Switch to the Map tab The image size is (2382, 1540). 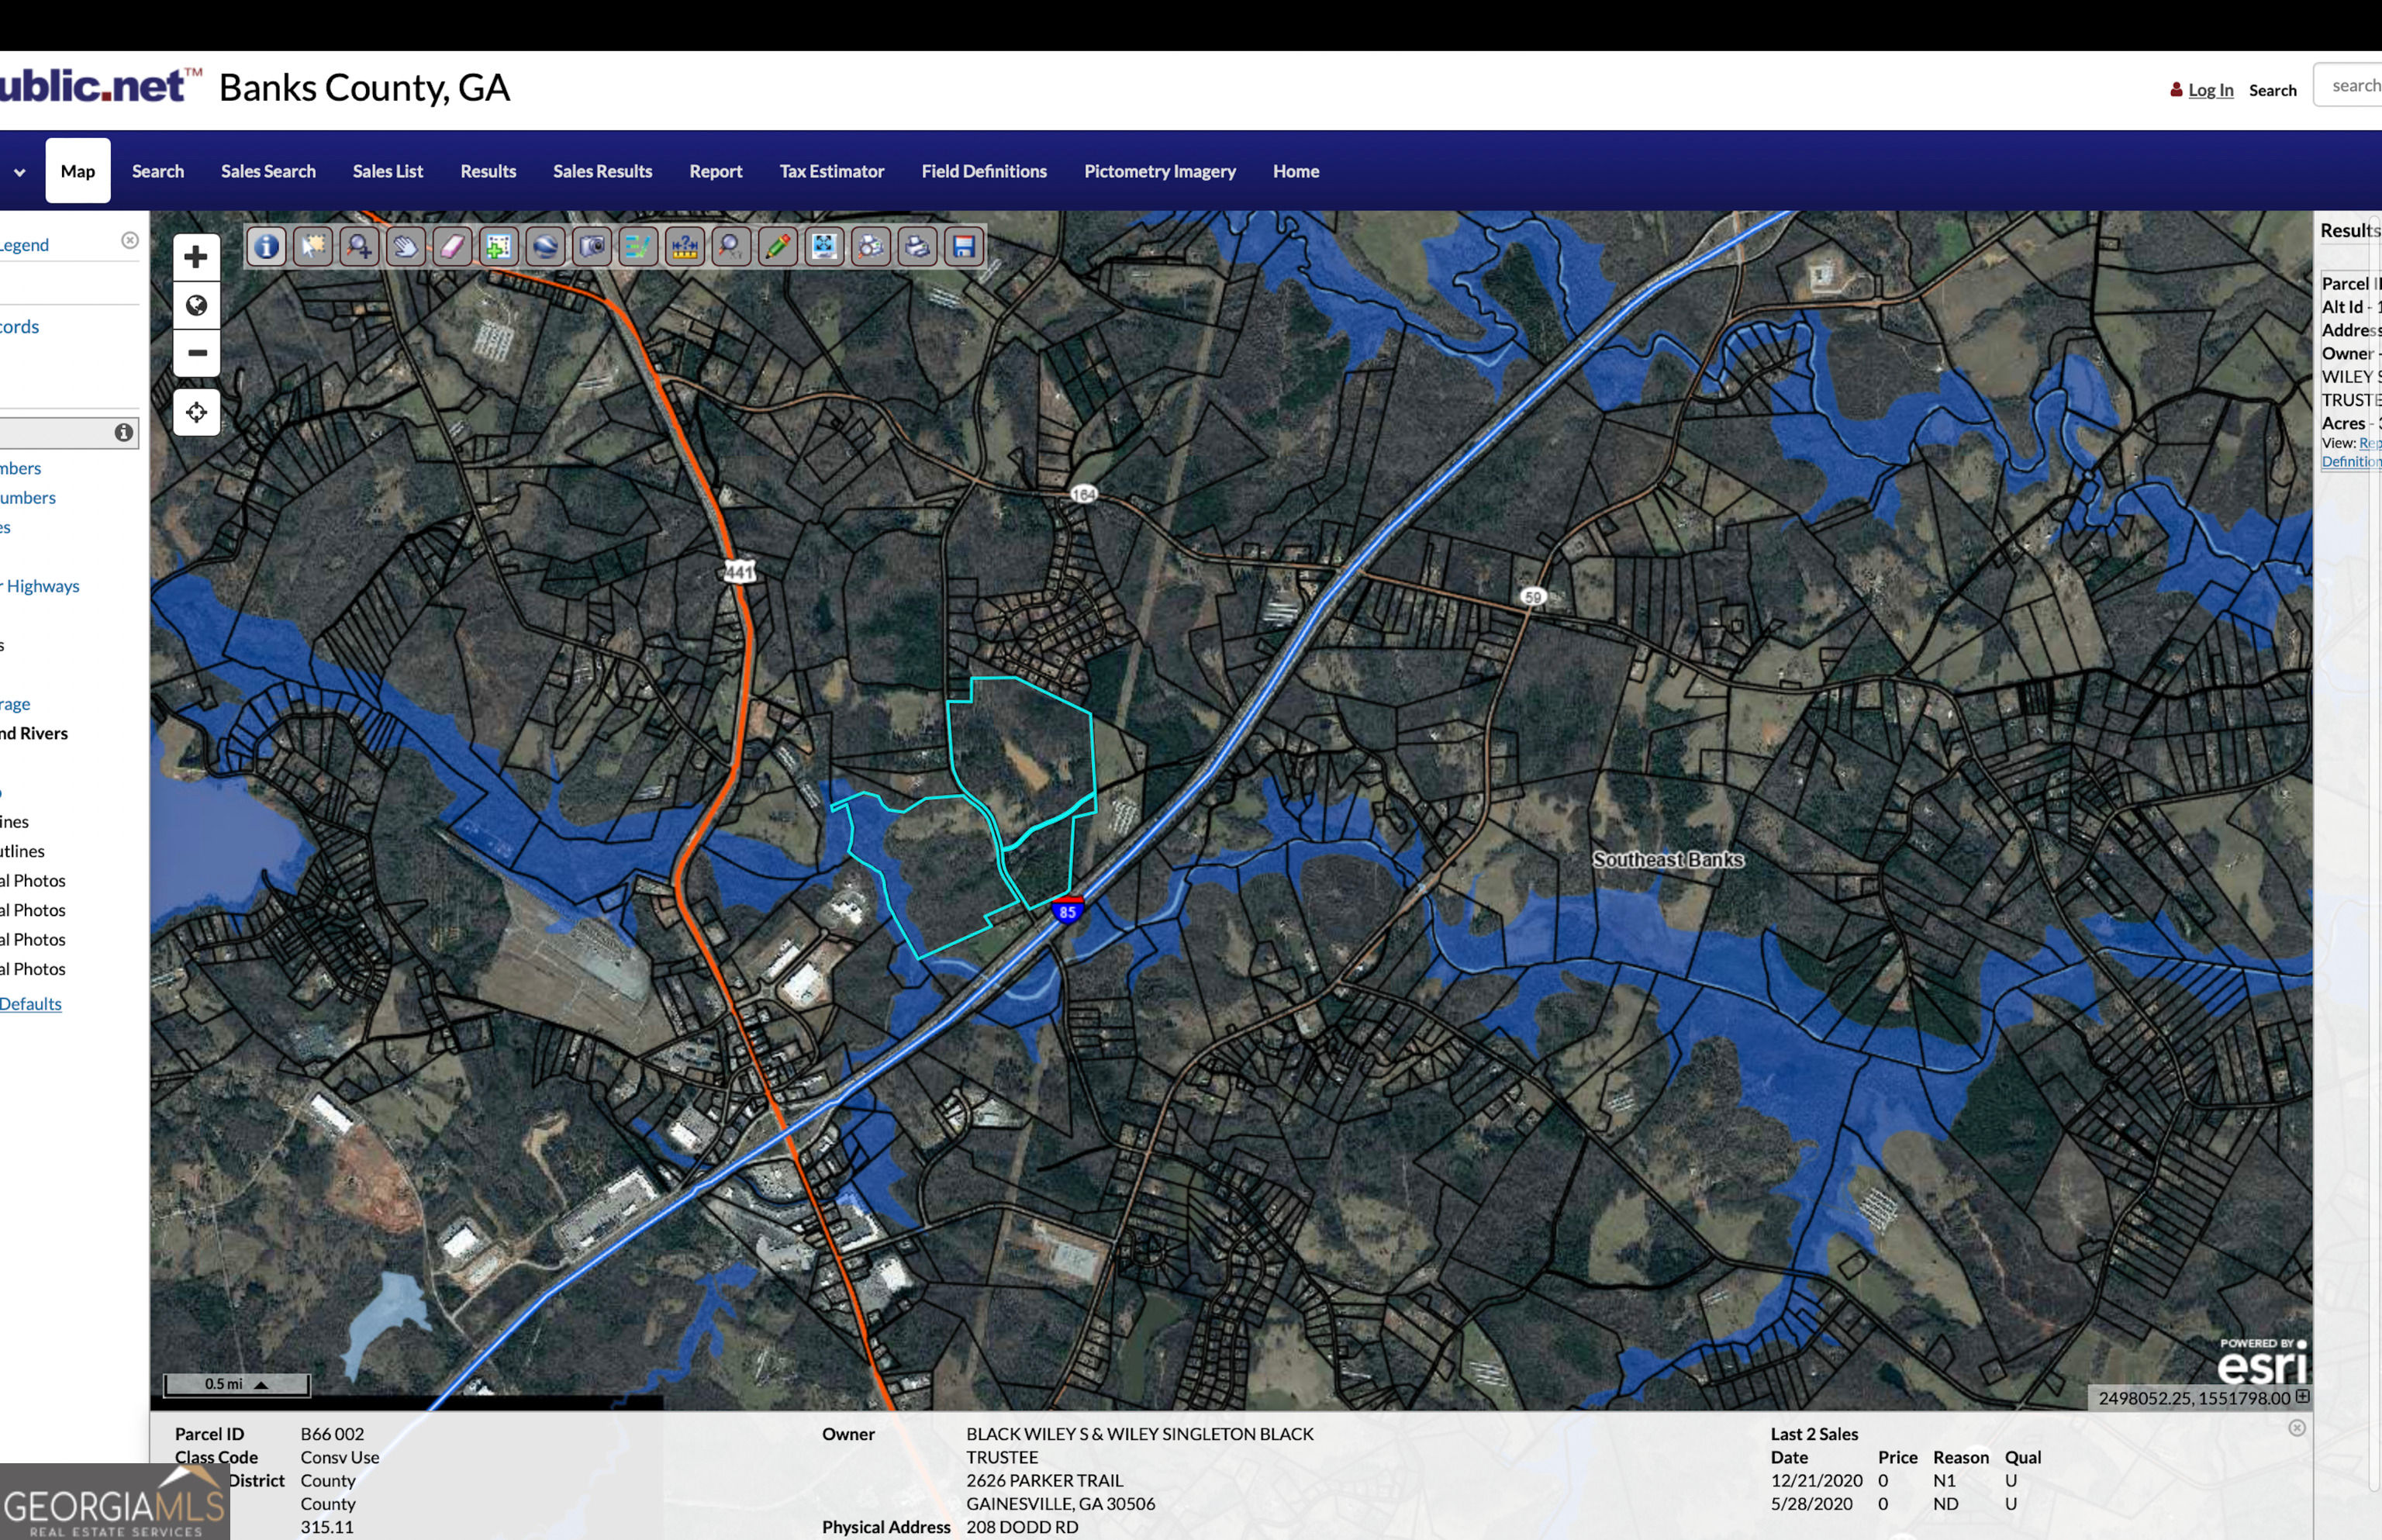pos(78,171)
